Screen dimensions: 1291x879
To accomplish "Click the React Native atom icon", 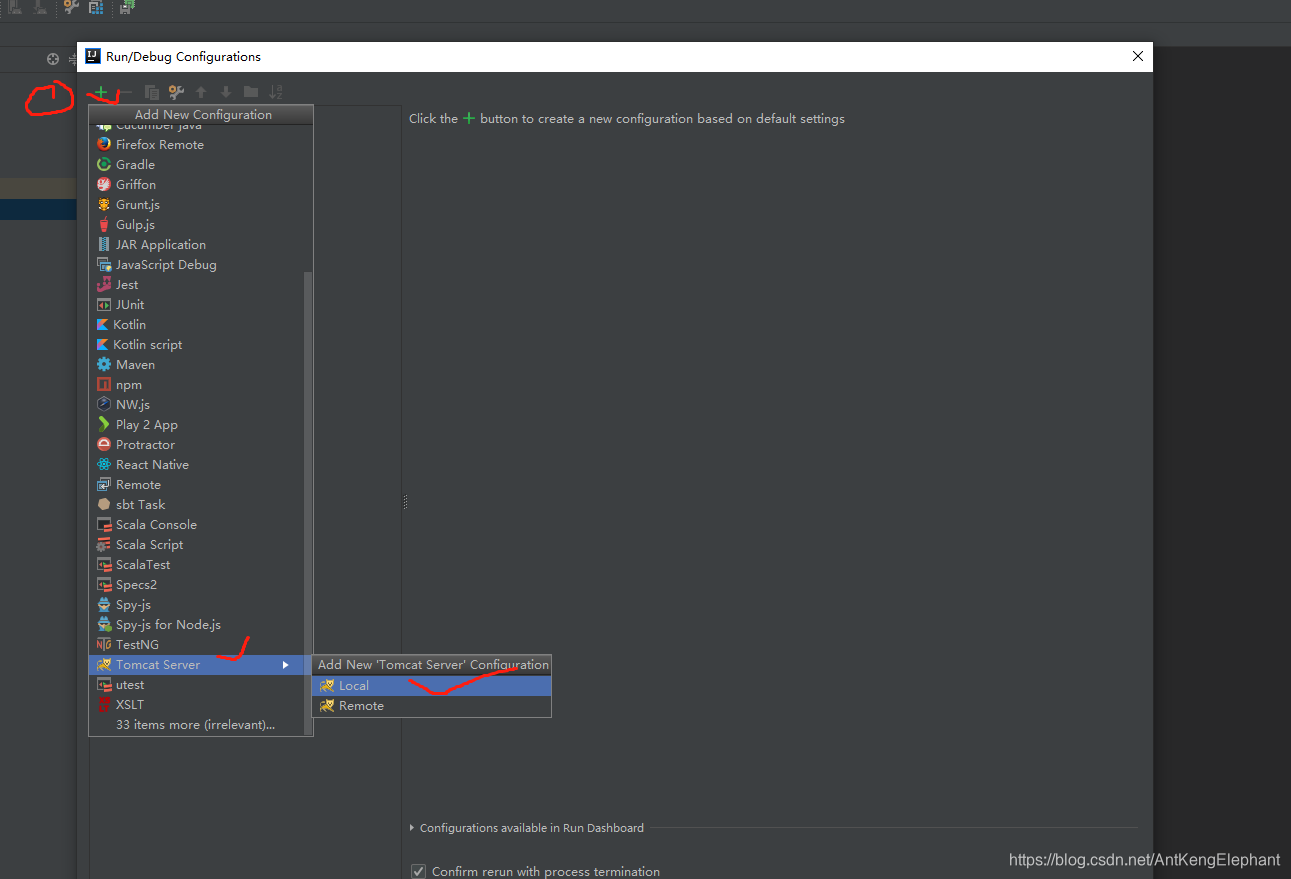I will [104, 464].
